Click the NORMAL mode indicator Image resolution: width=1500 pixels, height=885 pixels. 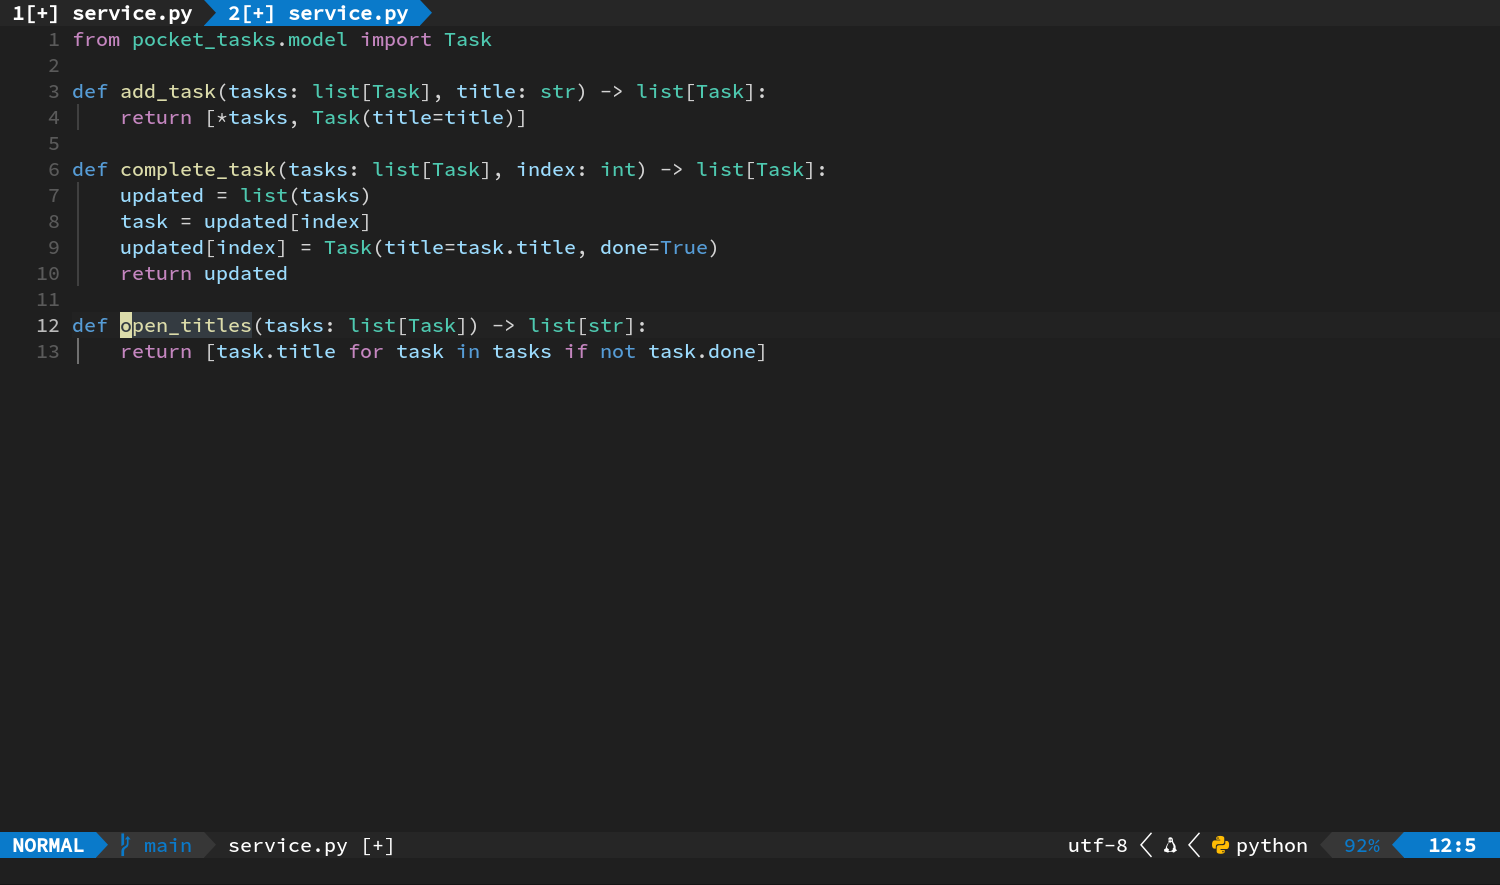pos(48,845)
